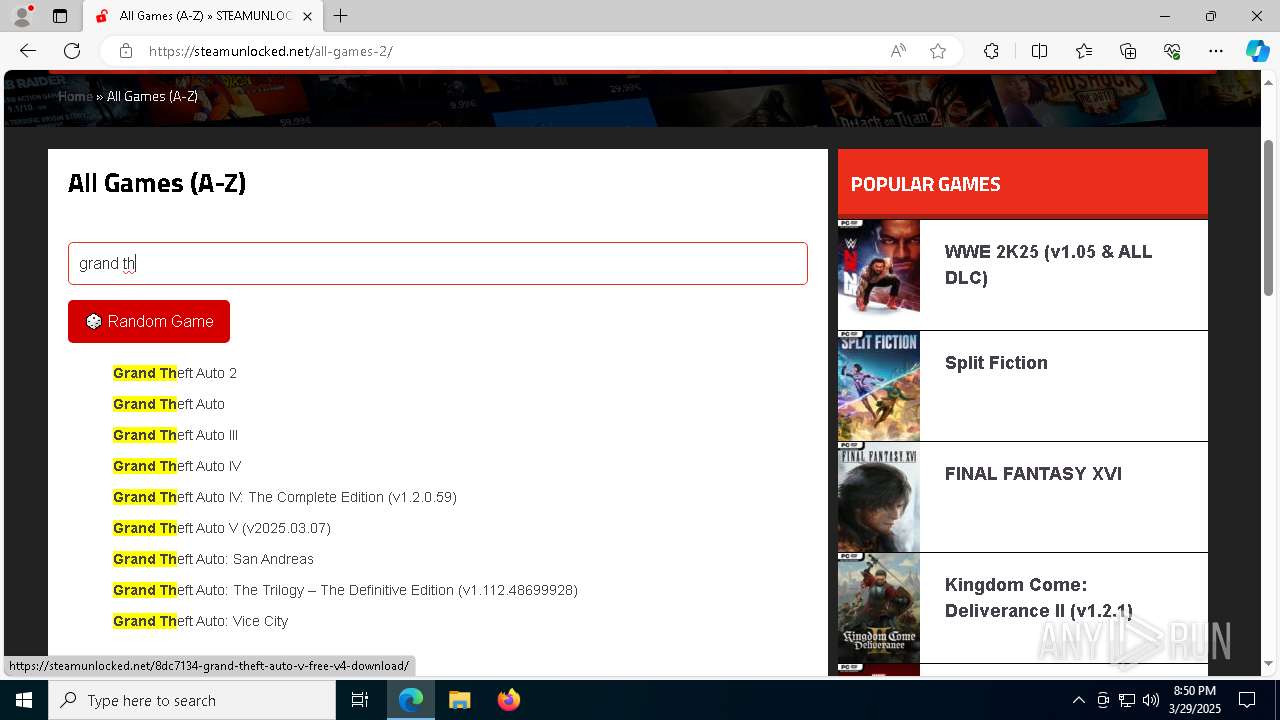
Task: Click the Edge taskbar icon
Action: tap(411, 700)
